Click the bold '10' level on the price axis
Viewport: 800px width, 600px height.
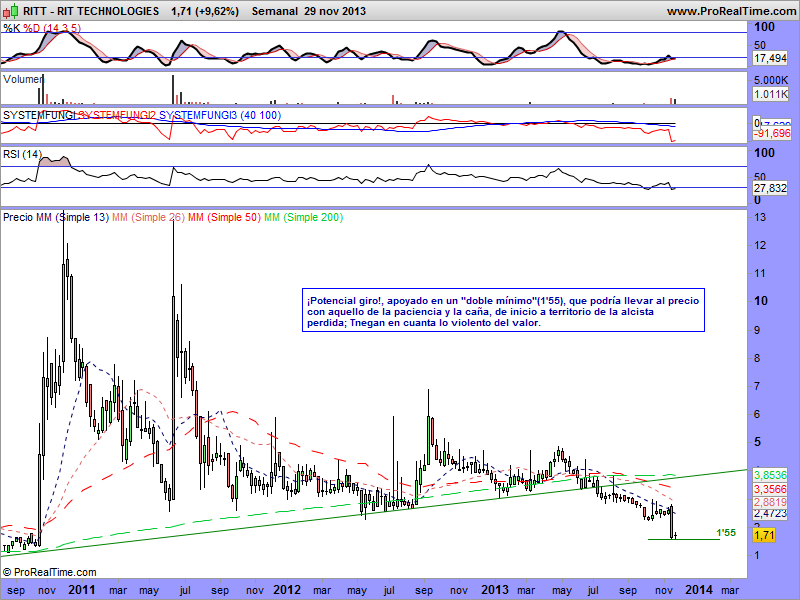click(761, 301)
